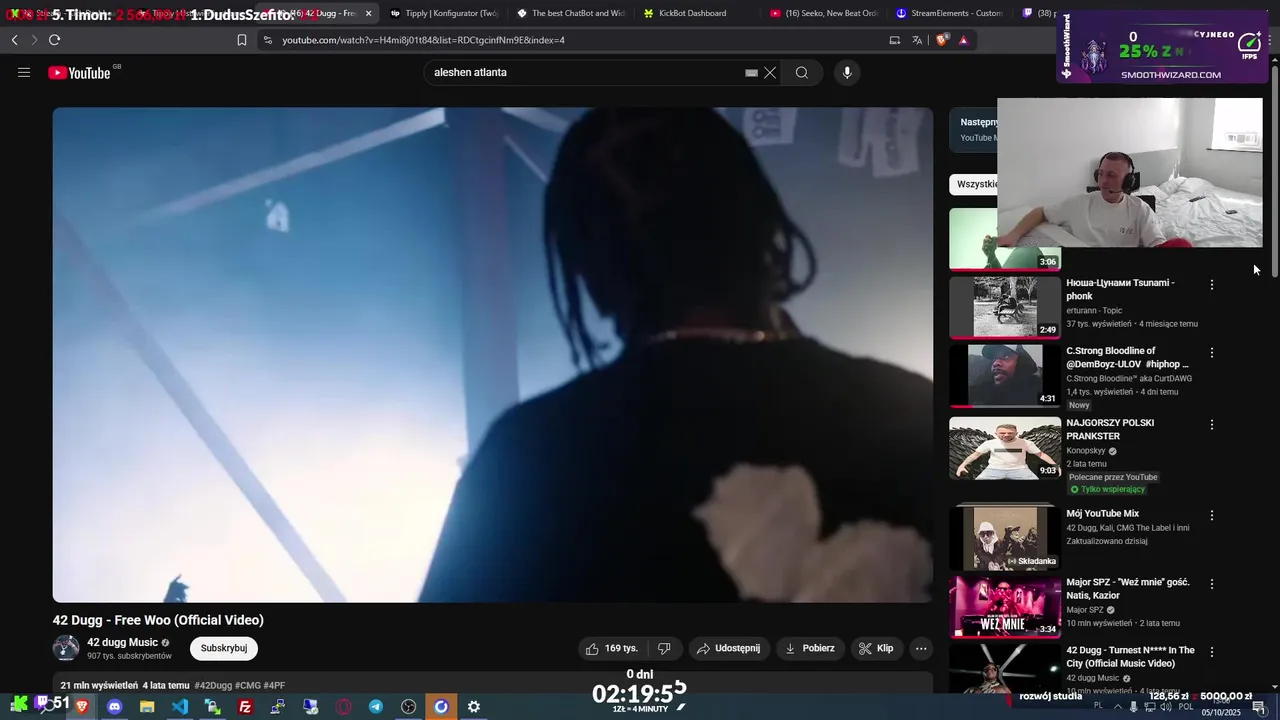Open Brave Shields lion icon

tap(942, 40)
